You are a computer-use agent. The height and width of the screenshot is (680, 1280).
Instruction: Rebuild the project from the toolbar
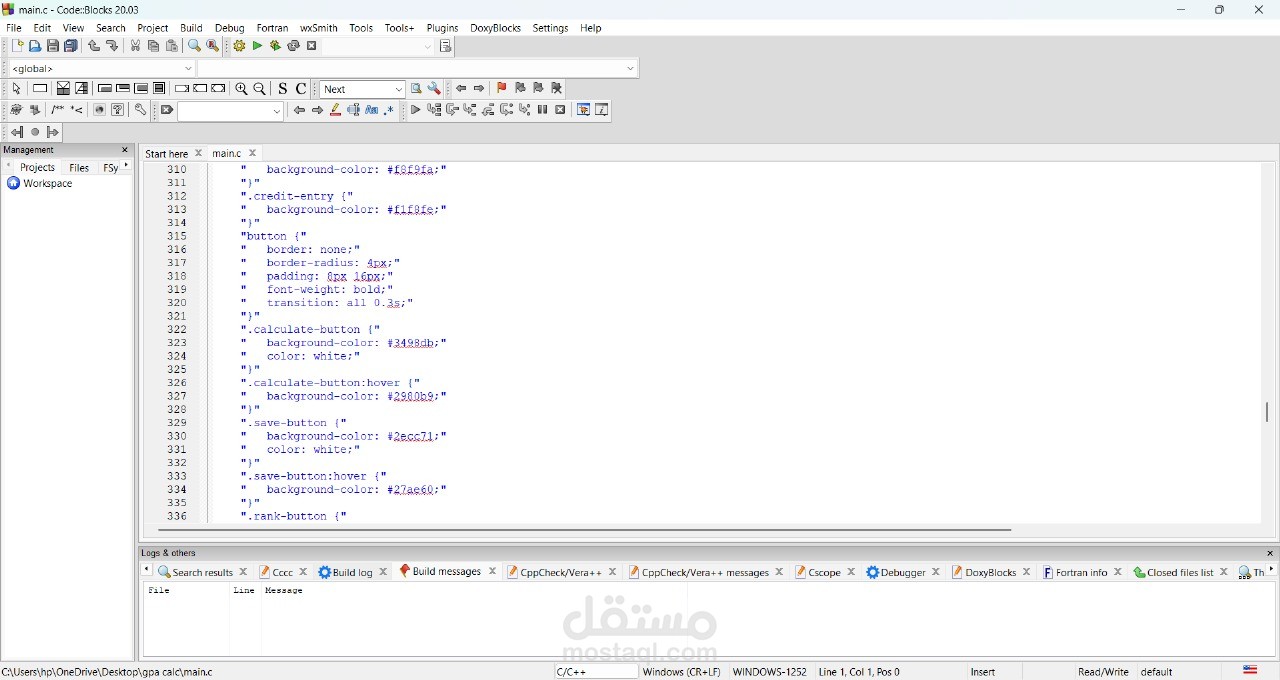point(293,46)
